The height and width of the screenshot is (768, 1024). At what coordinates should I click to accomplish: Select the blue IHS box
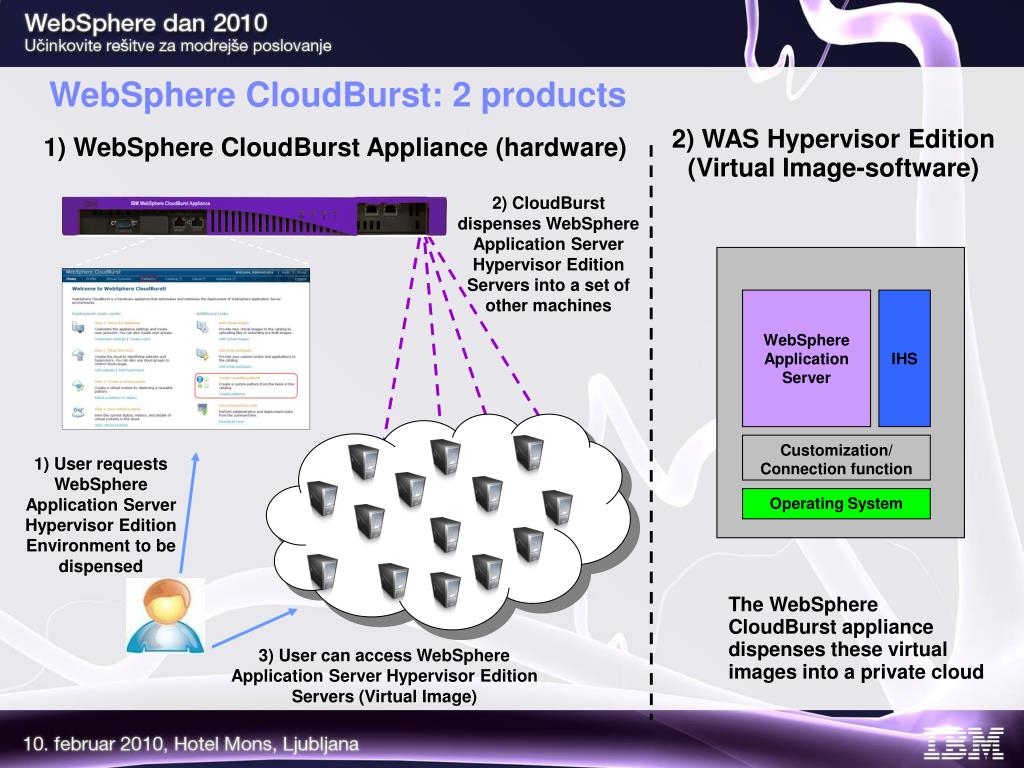(904, 358)
